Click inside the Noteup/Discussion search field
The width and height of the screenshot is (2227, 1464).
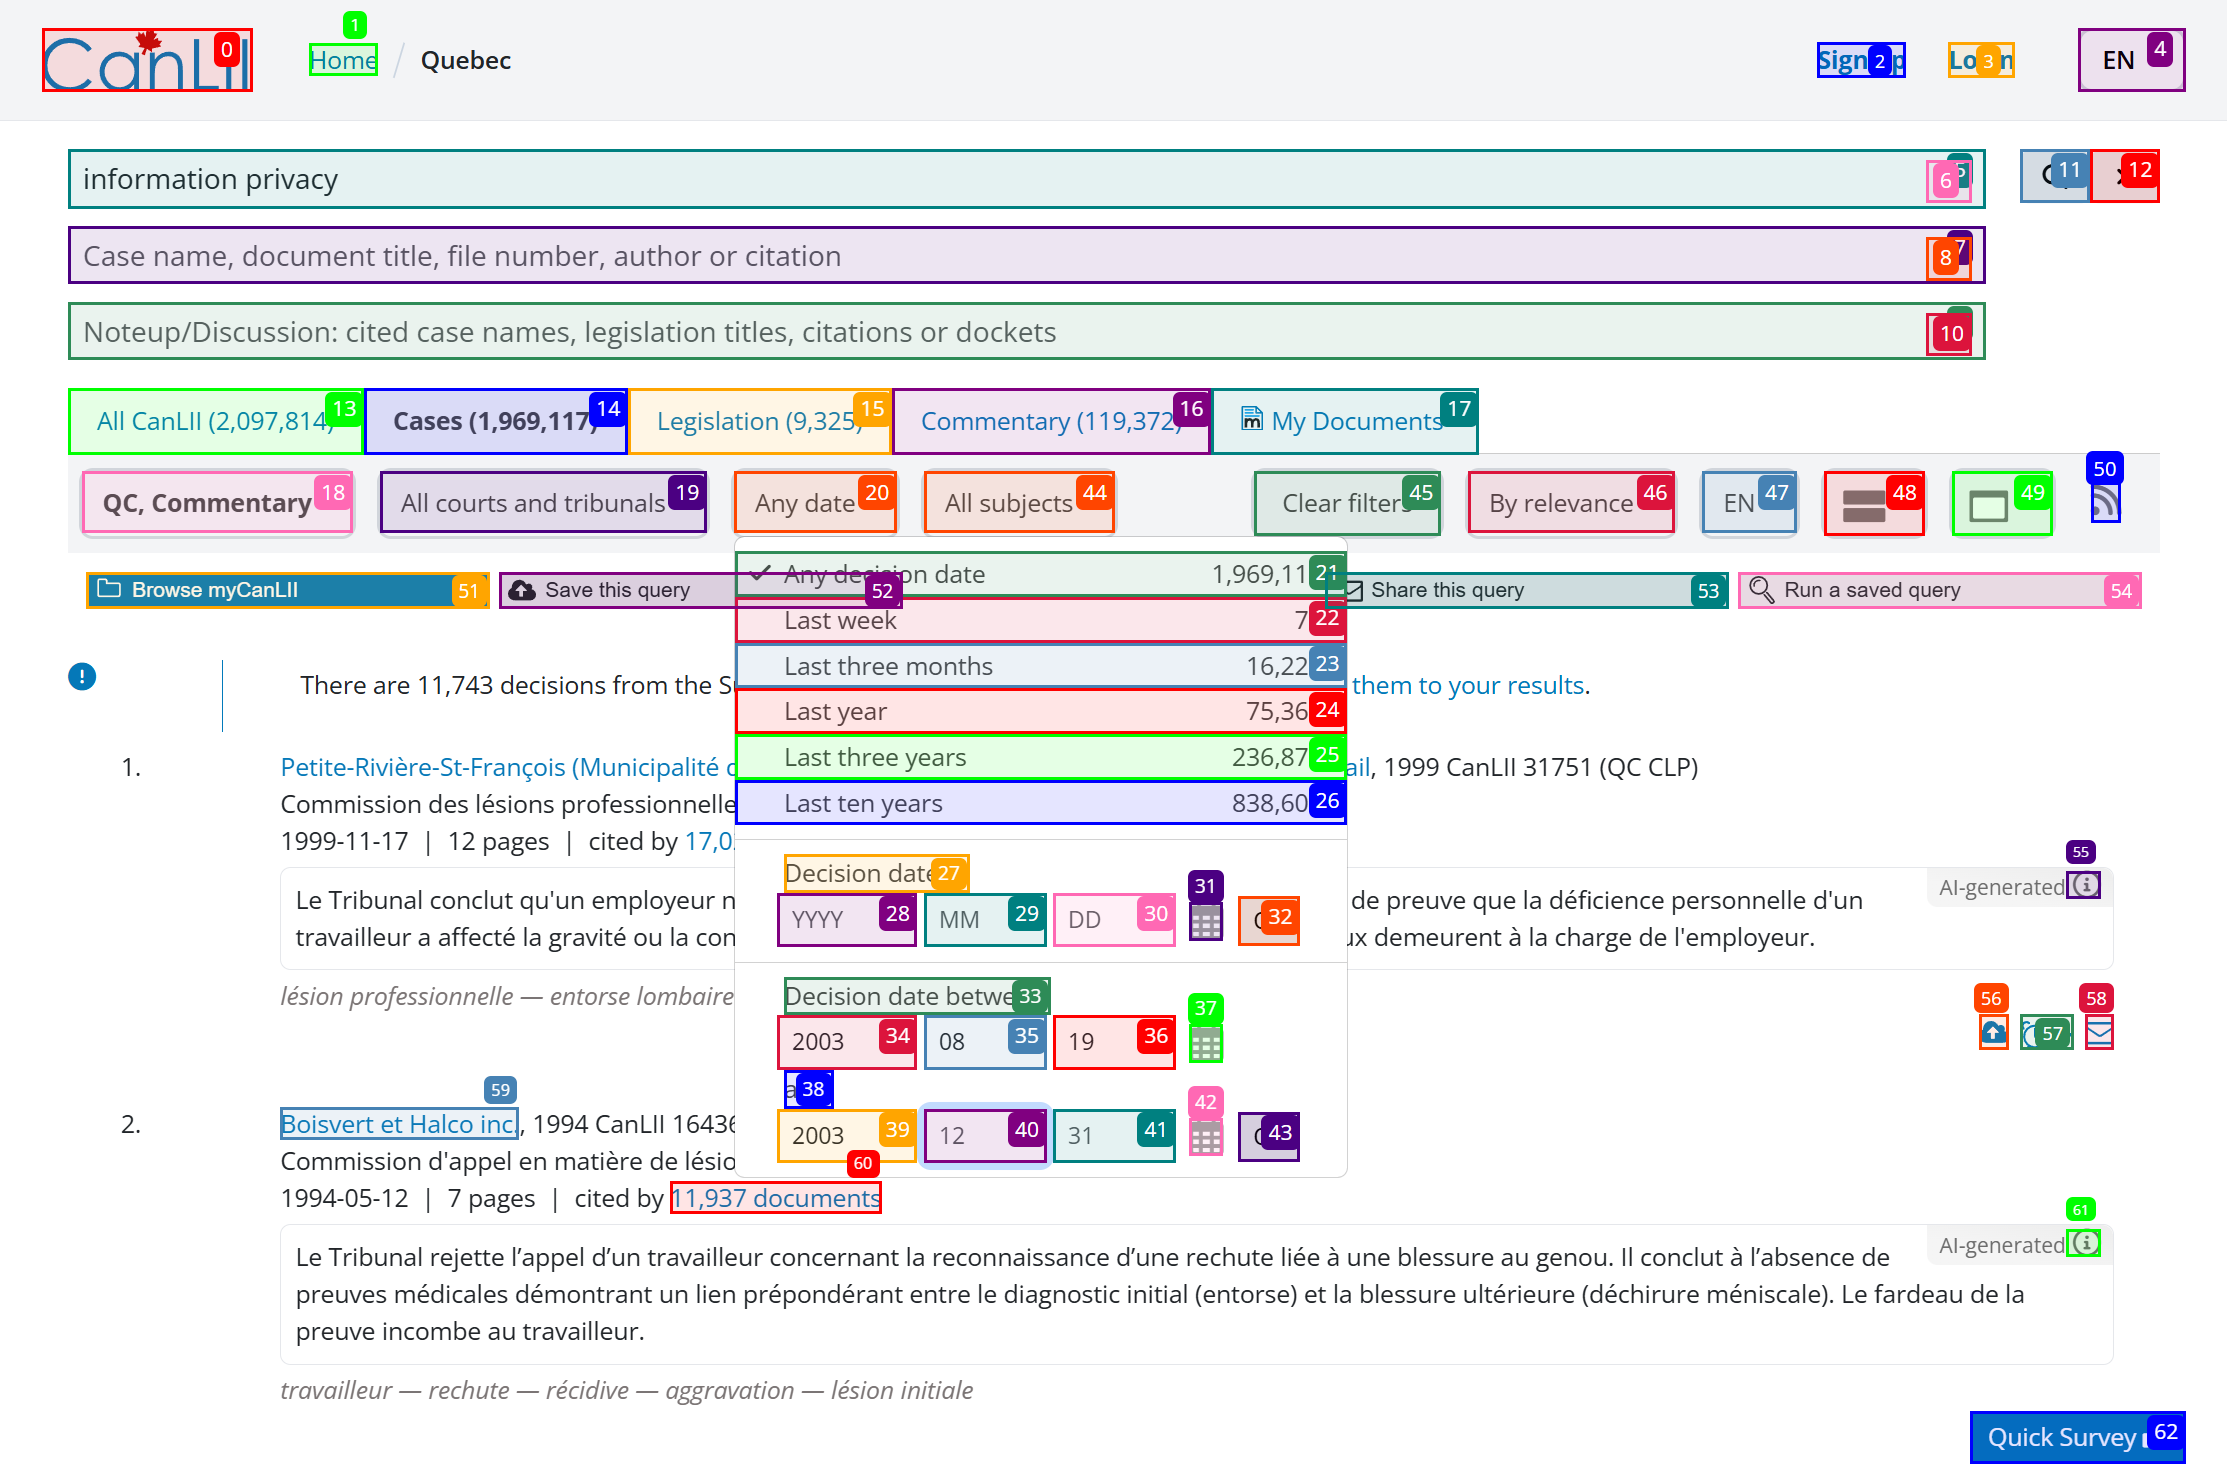(x=900, y=331)
